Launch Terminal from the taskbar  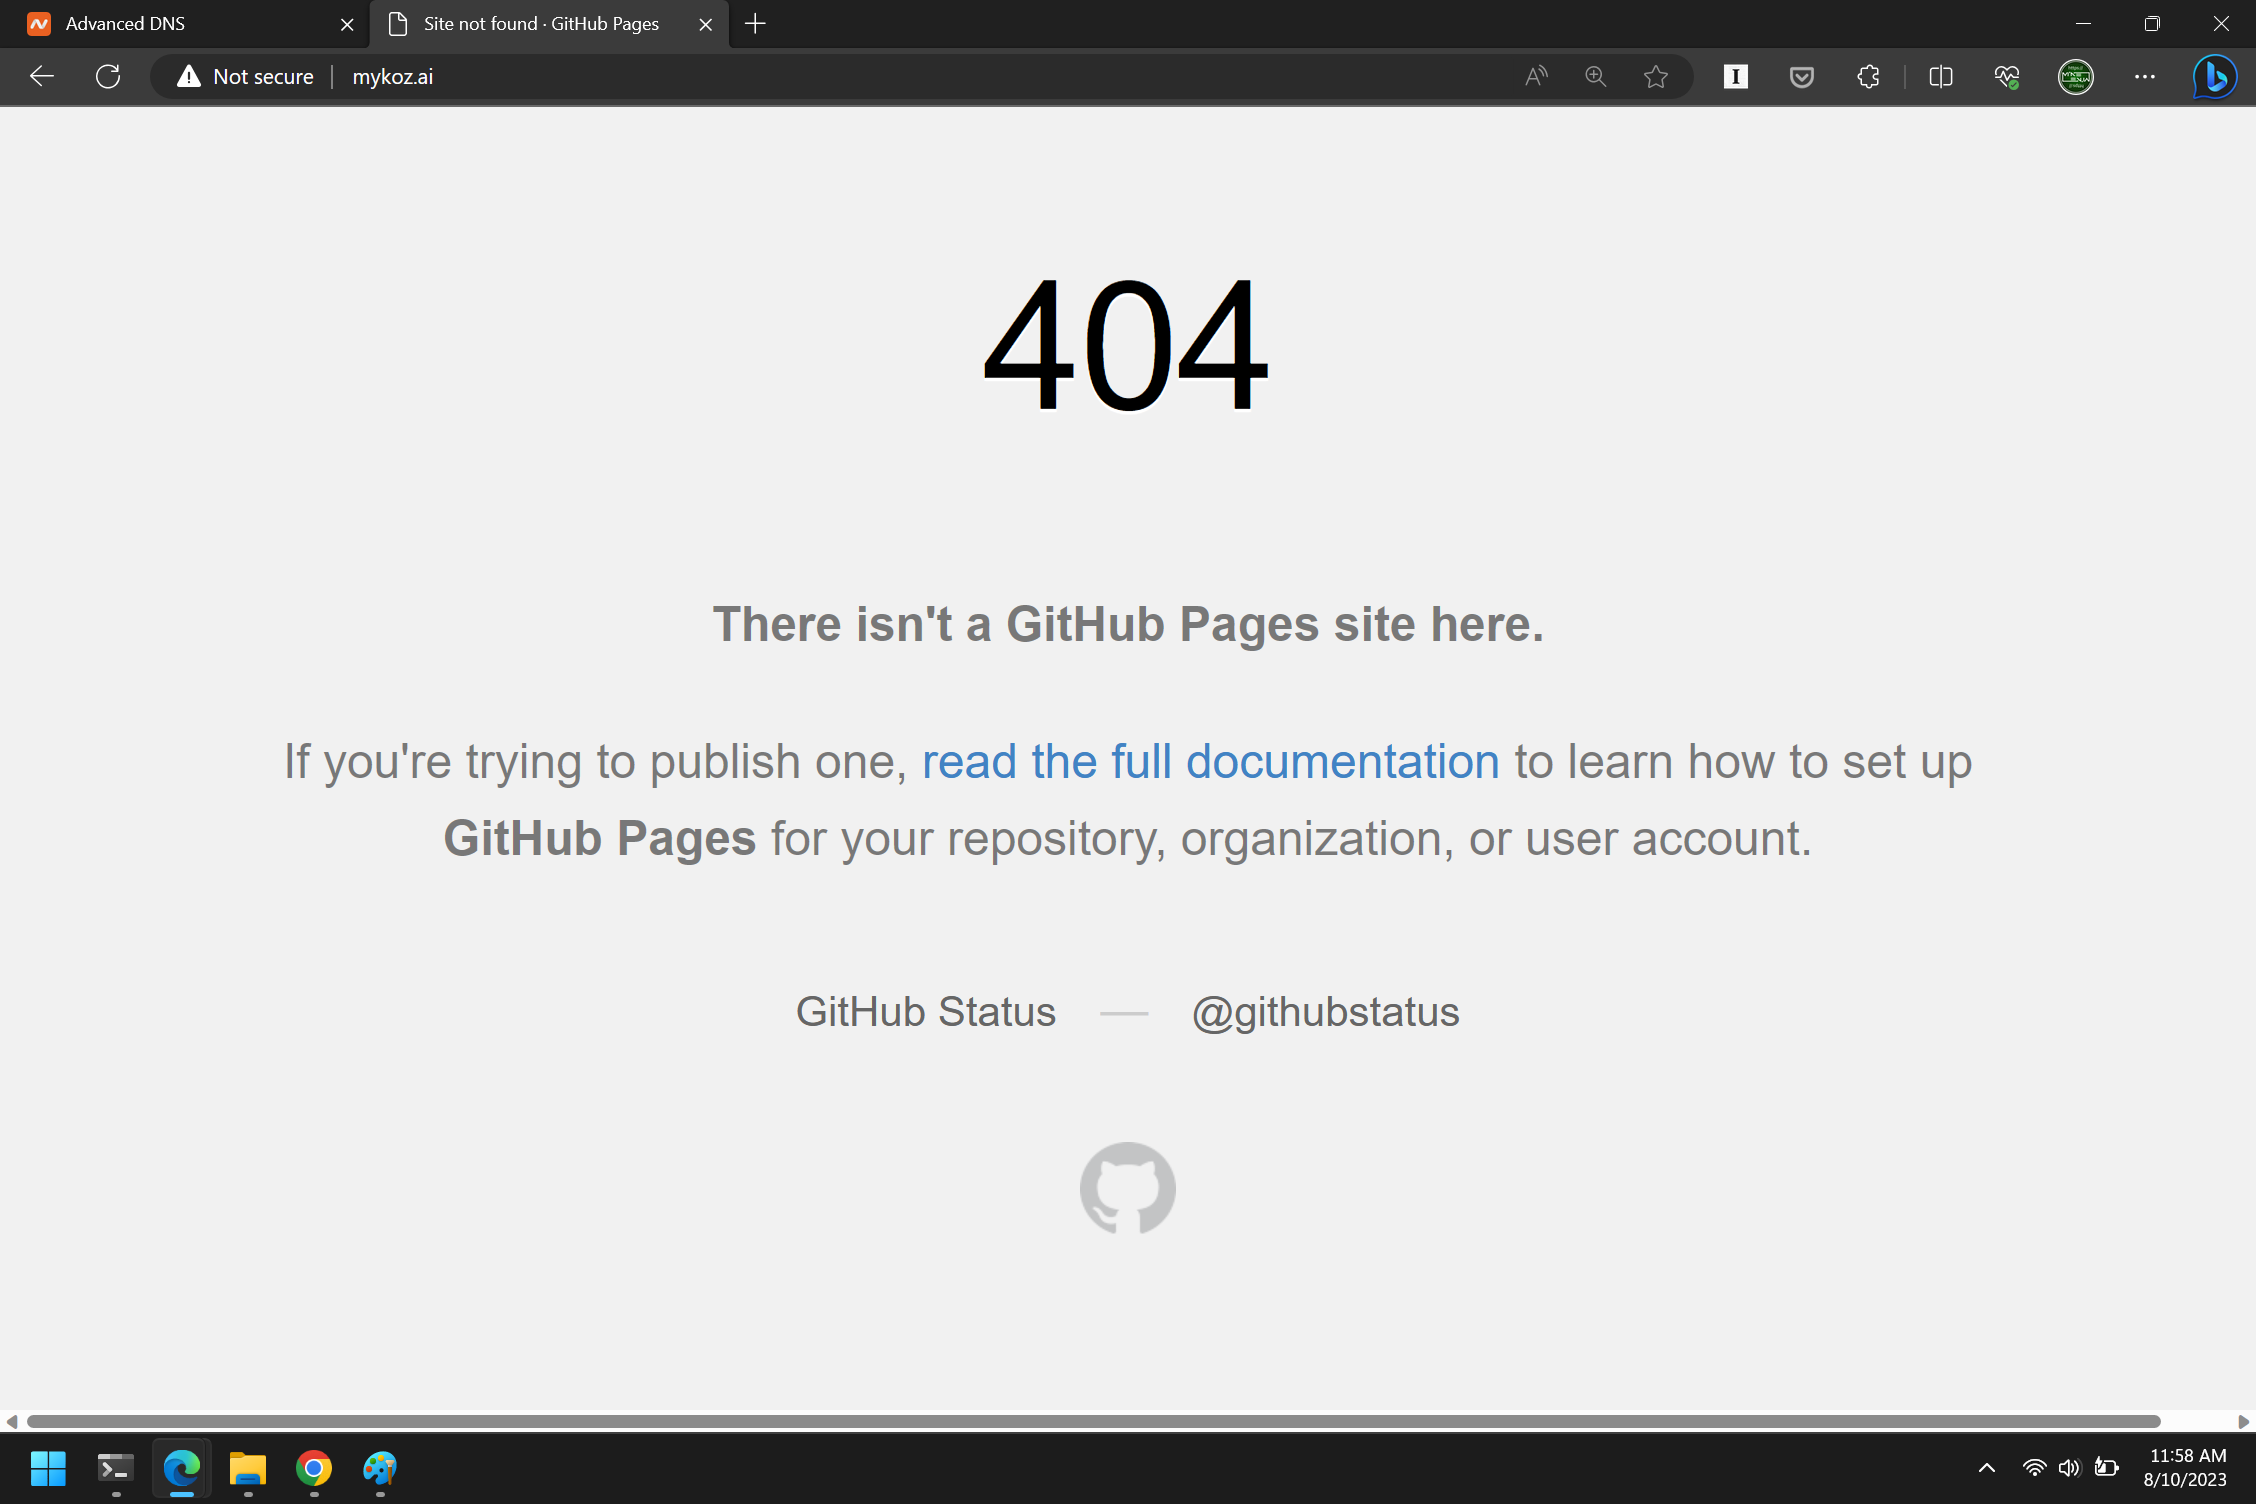116,1468
